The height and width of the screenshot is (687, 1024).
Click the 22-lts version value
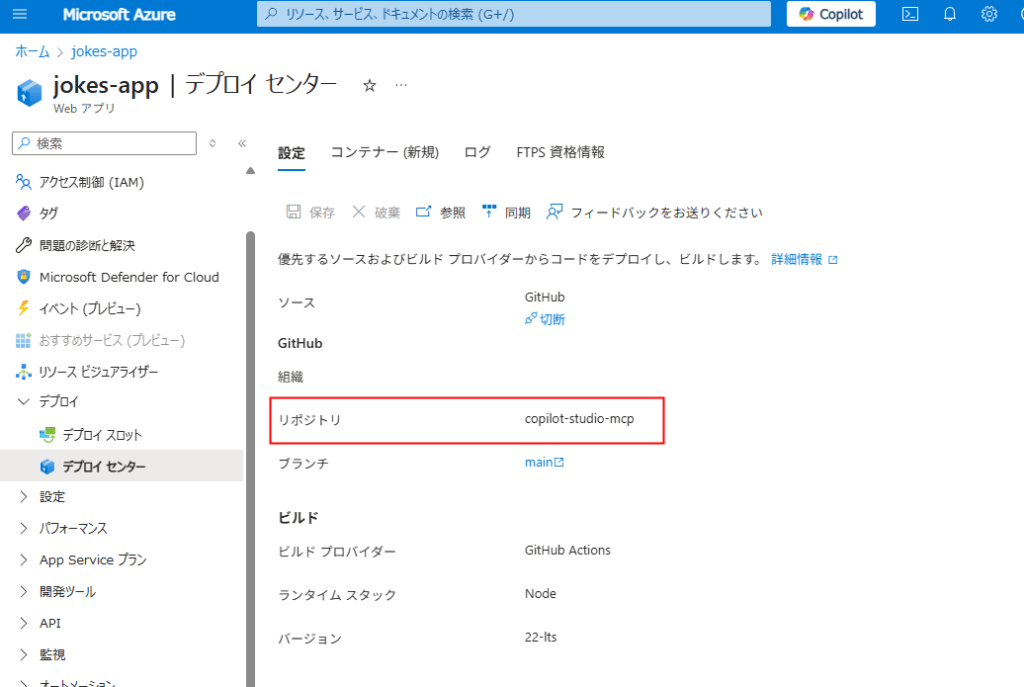click(x=541, y=637)
